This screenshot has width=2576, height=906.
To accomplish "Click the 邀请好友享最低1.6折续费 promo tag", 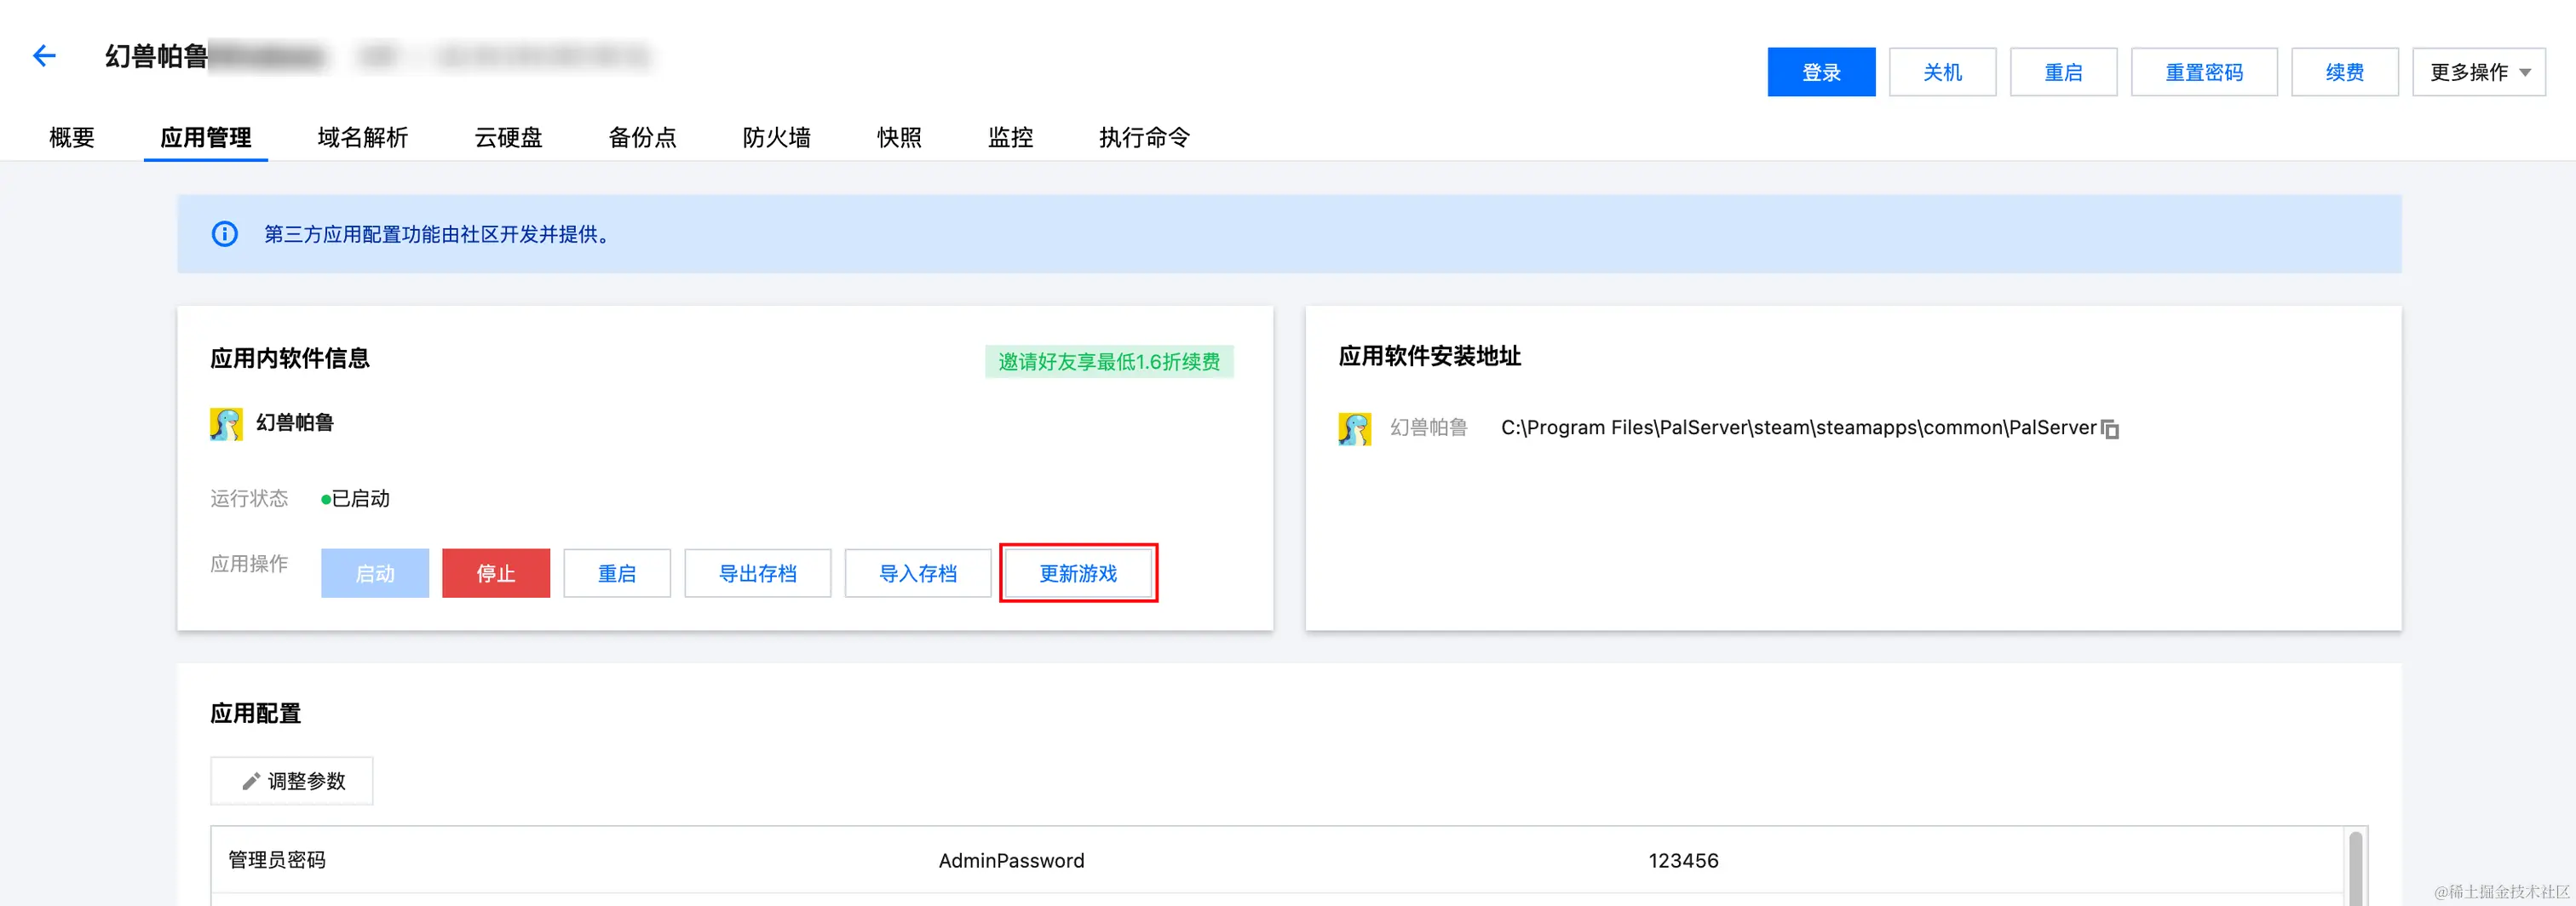I will click(1109, 361).
